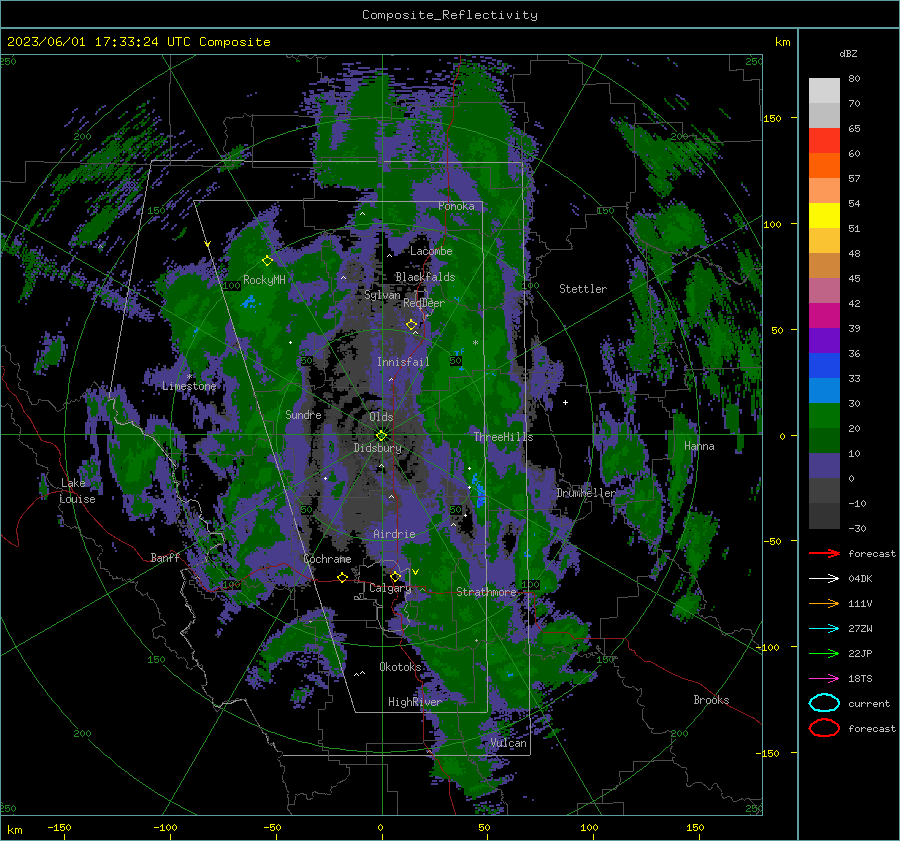Image resolution: width=900 pixels, height=841 pixels.
Task: Click the Brooks city label
Action: coord(711,700)
